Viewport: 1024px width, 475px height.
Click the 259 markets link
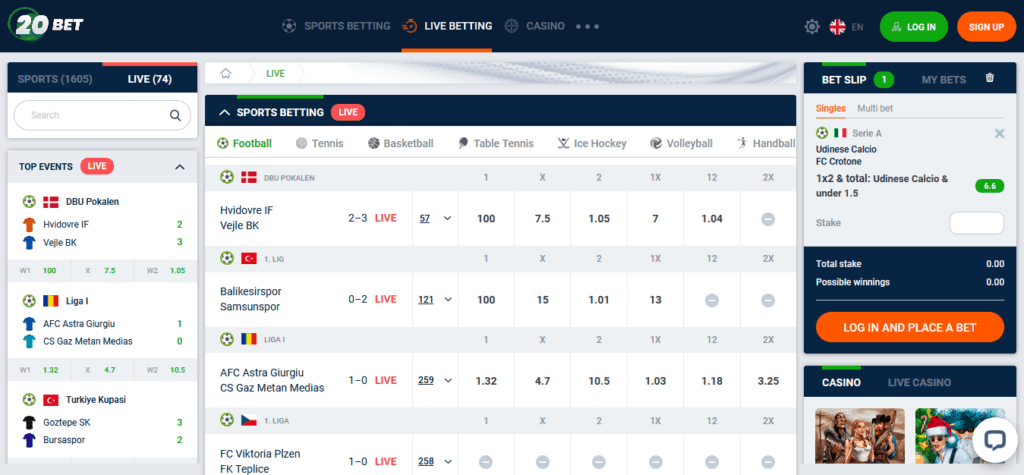click(x=426, y=380)
